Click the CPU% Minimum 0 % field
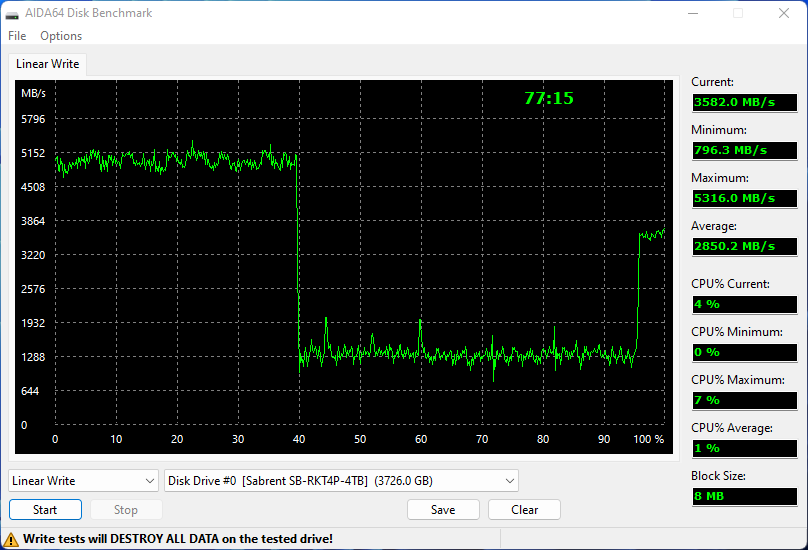Viewport: 808px width, 550px height. tap(745, 352)
